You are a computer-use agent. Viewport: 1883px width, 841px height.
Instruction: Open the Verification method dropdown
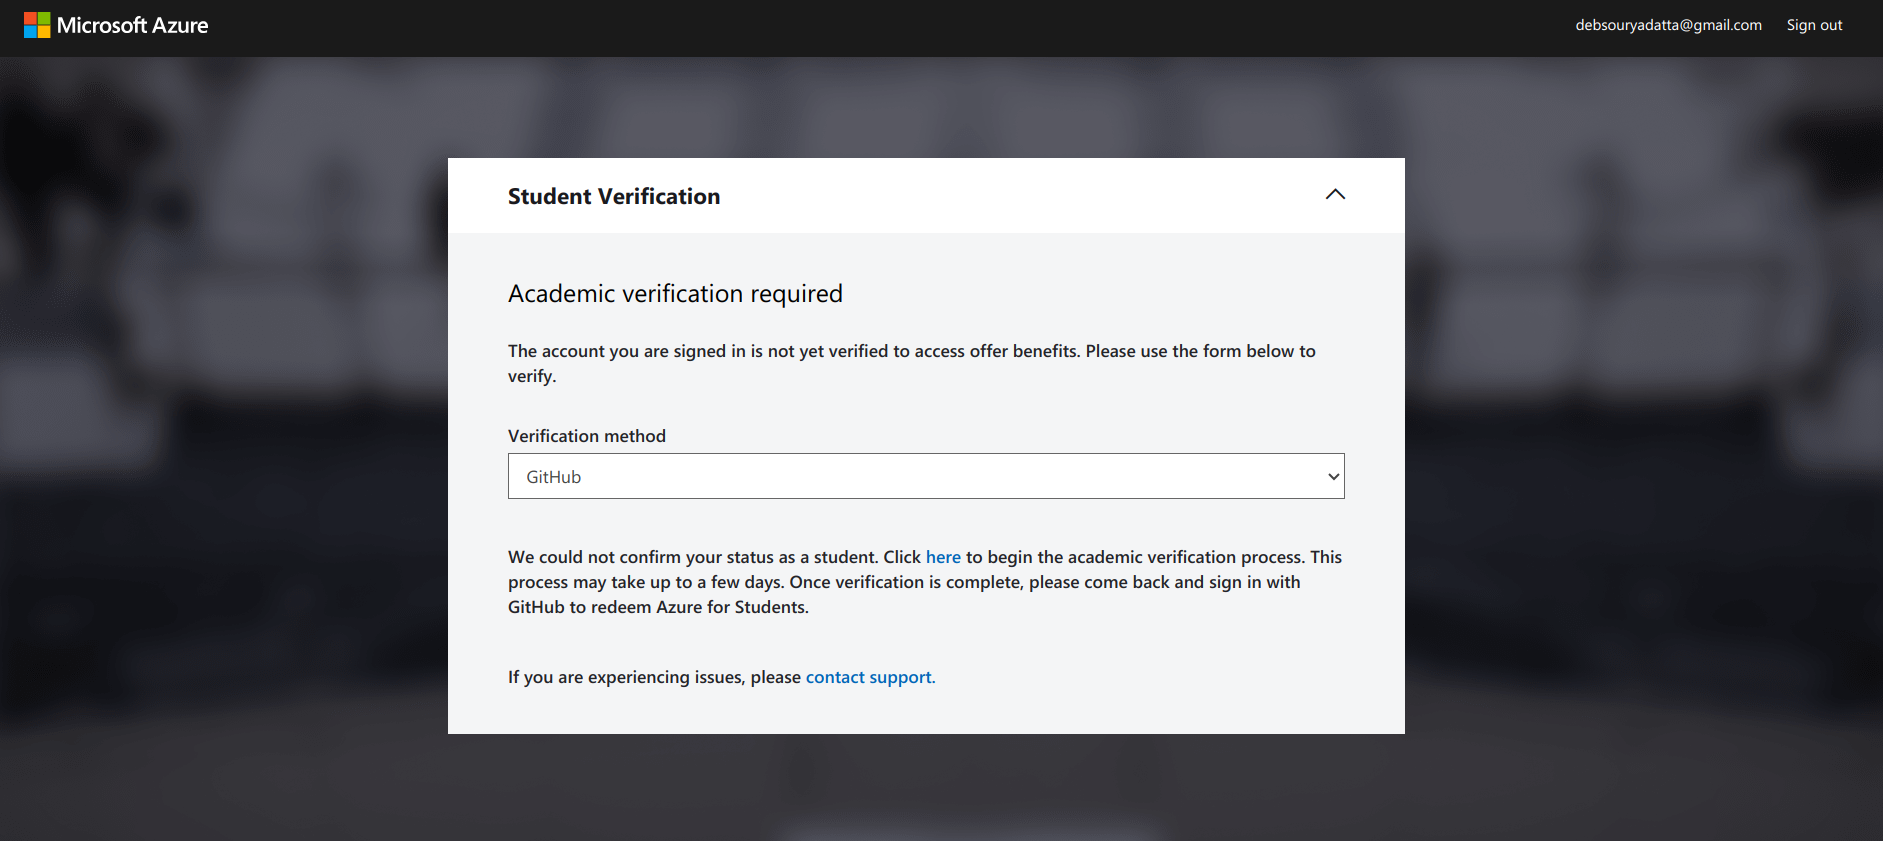(926, 476)
